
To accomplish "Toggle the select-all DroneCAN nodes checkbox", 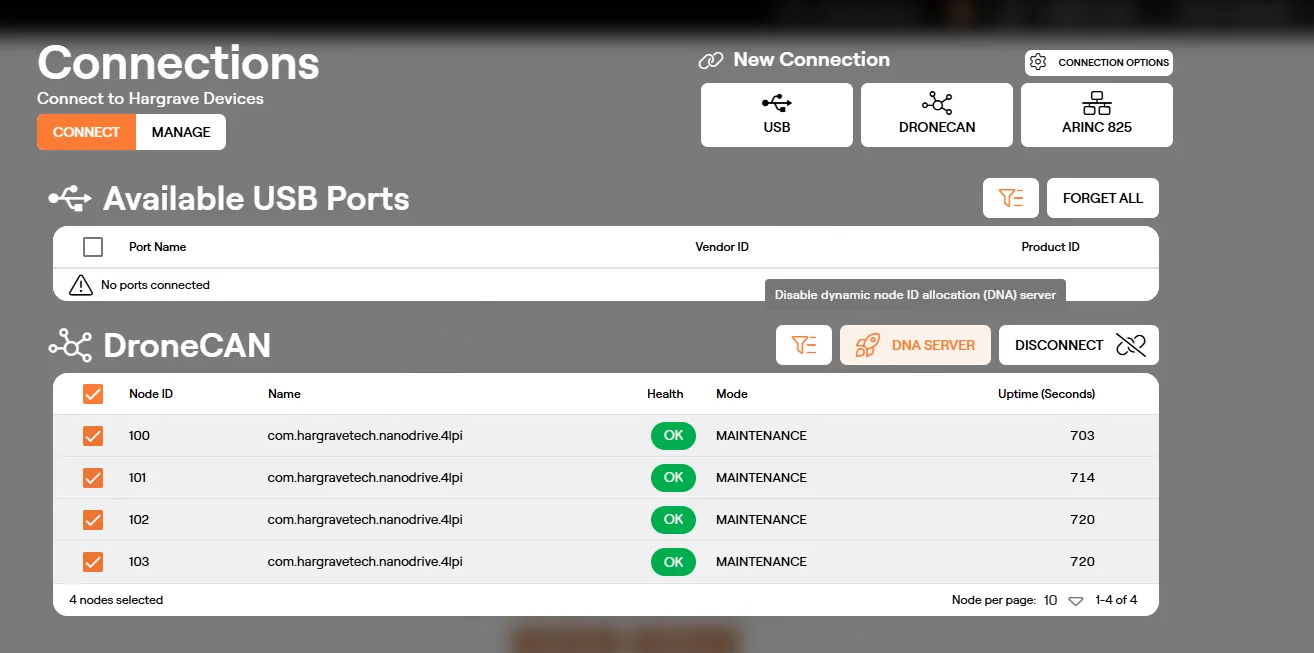I will click(x=93, y=394).
